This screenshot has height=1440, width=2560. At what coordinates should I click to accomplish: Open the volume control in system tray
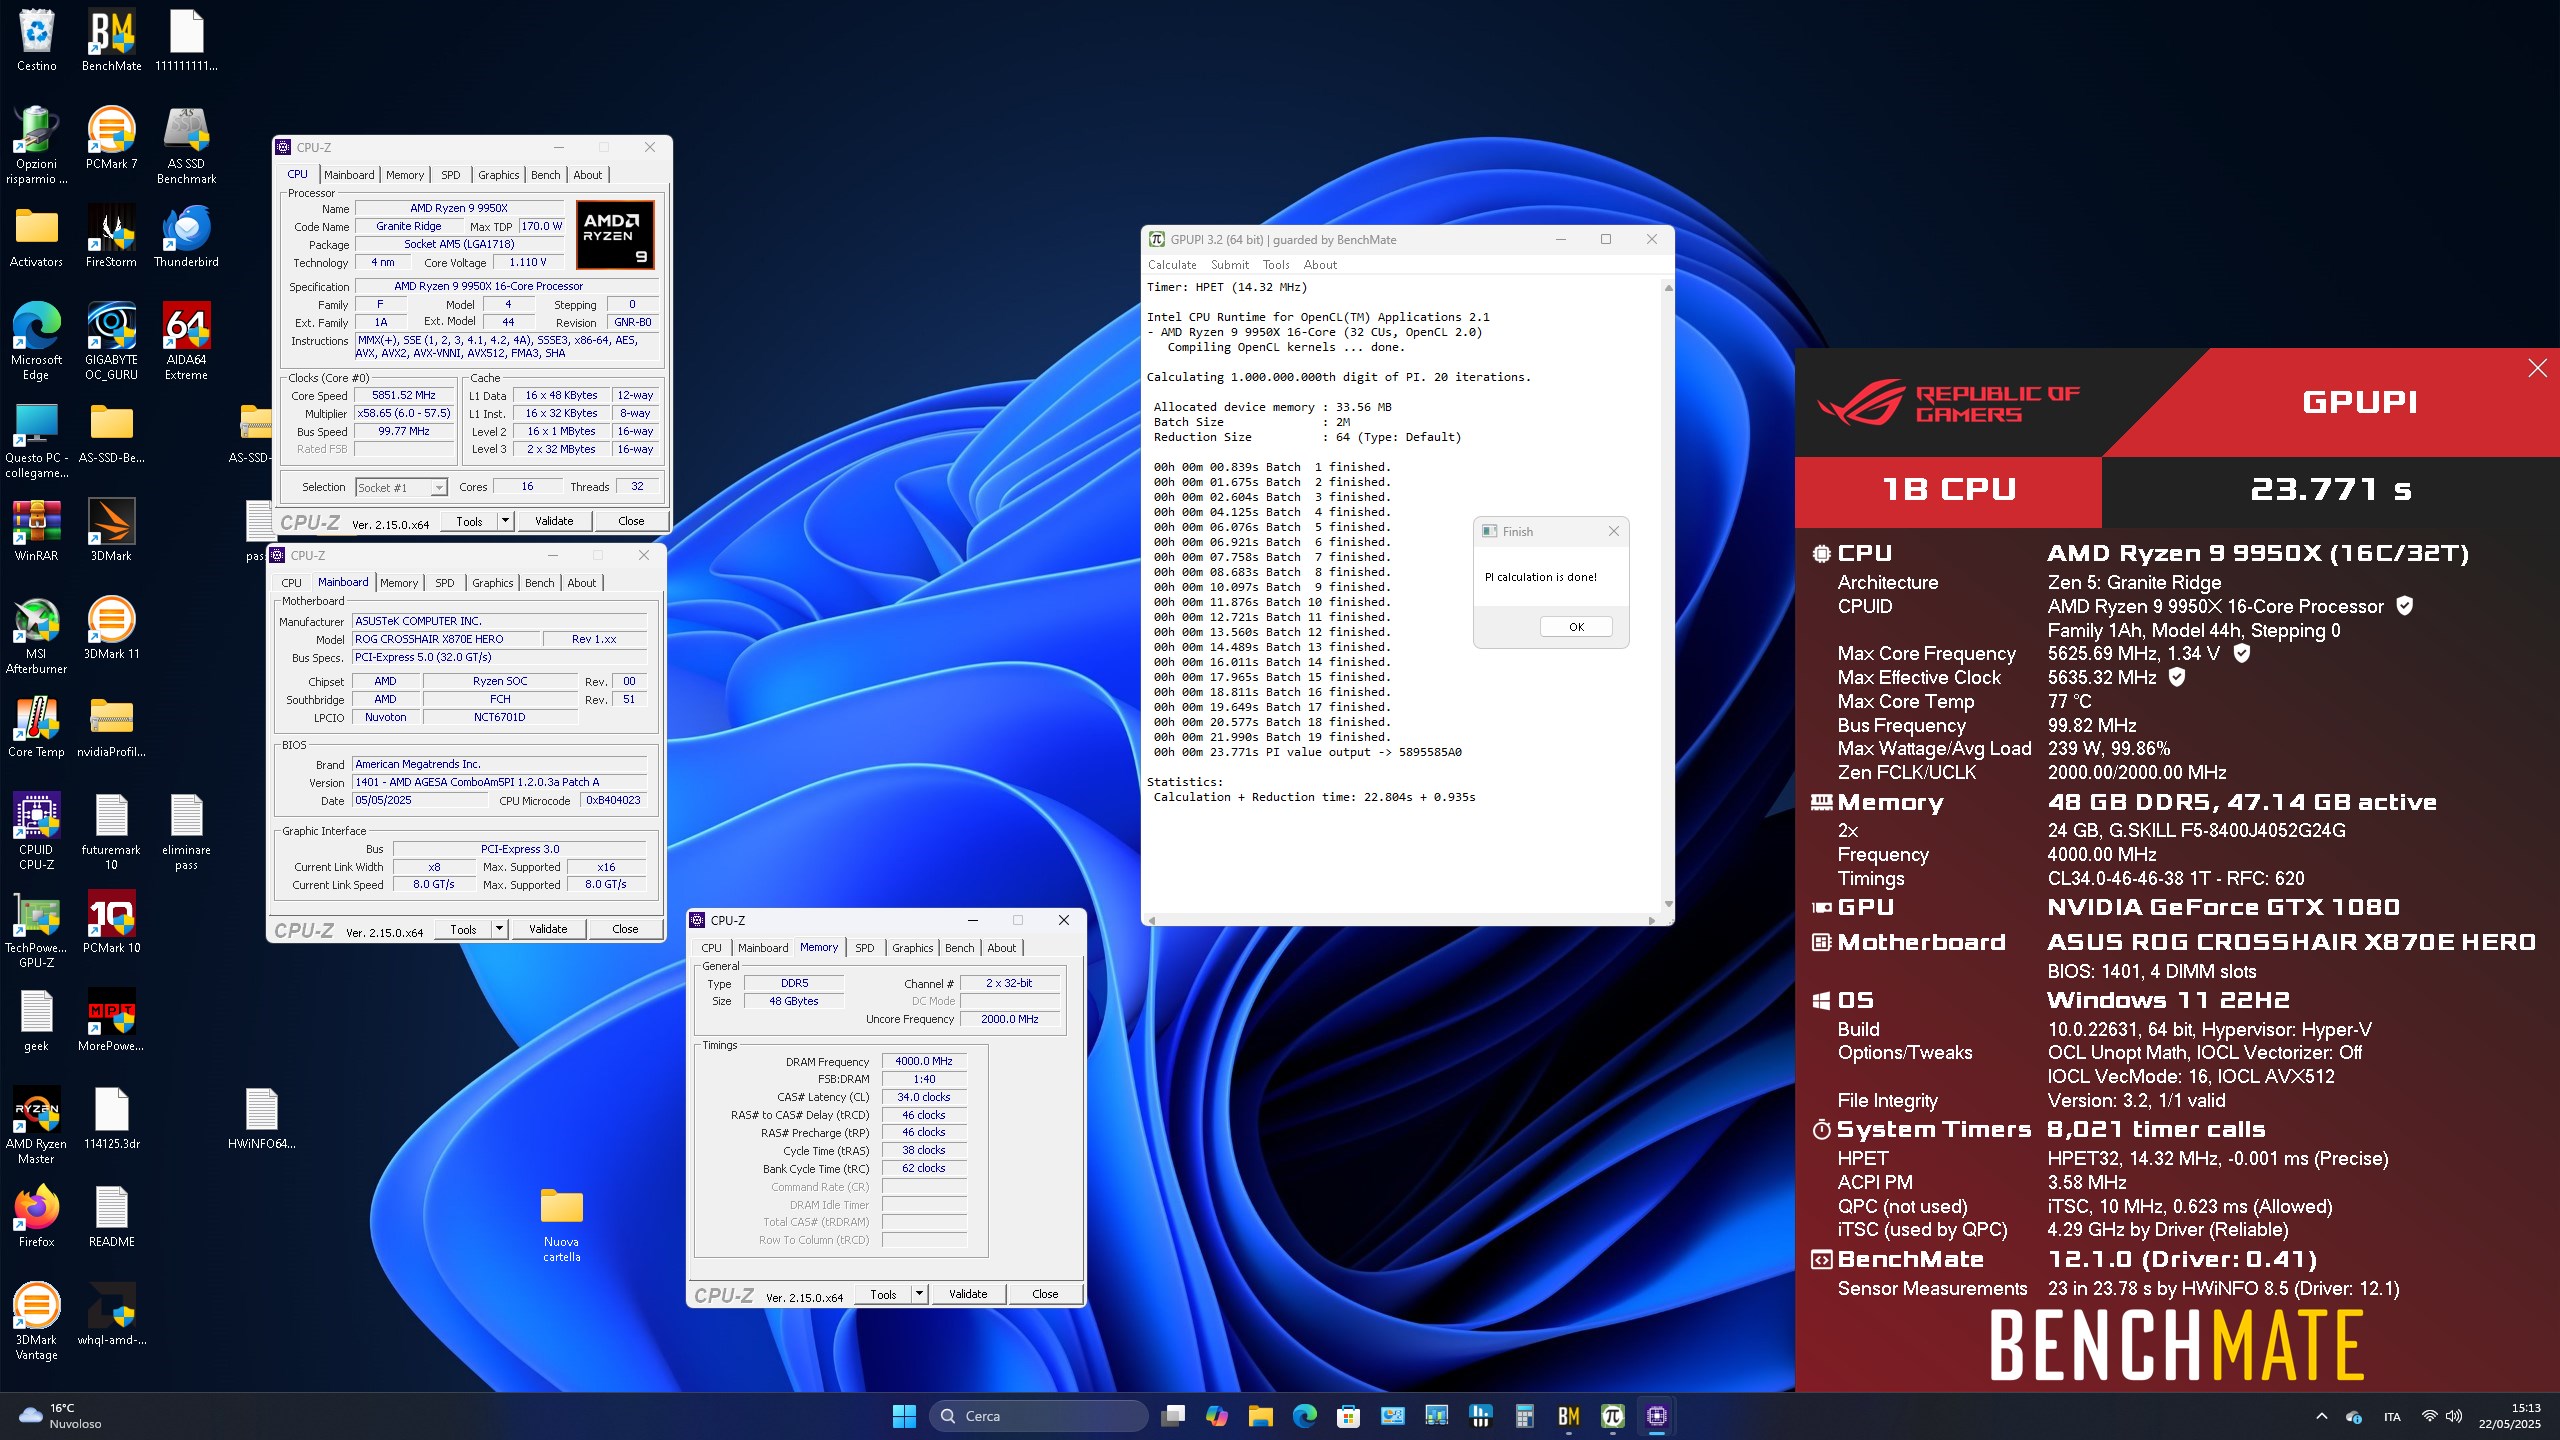point(2454,1416)
